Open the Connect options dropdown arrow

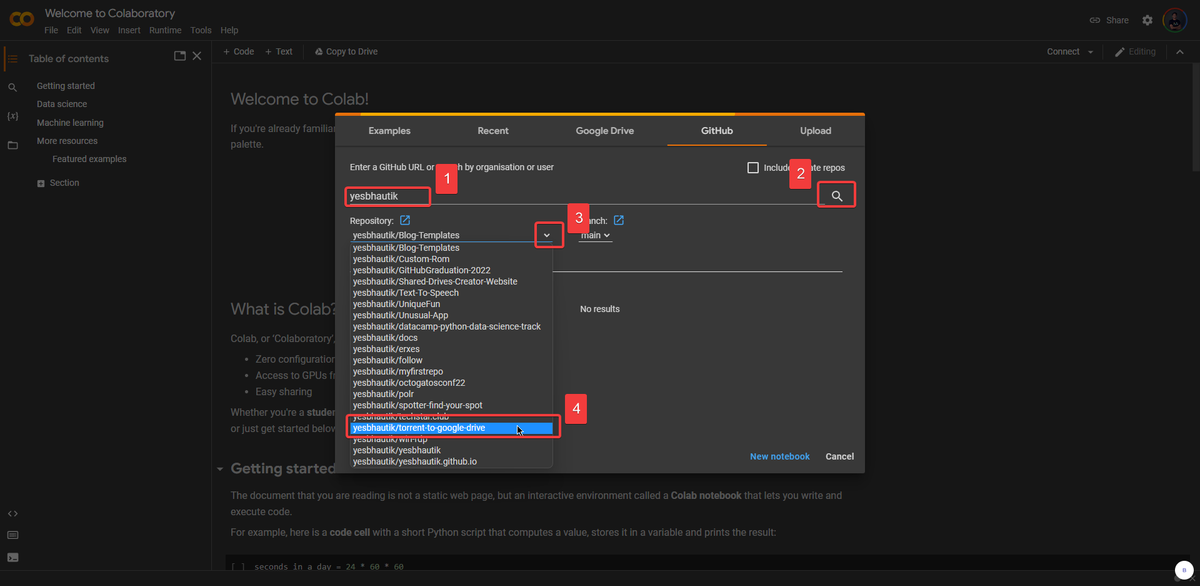1090,52
